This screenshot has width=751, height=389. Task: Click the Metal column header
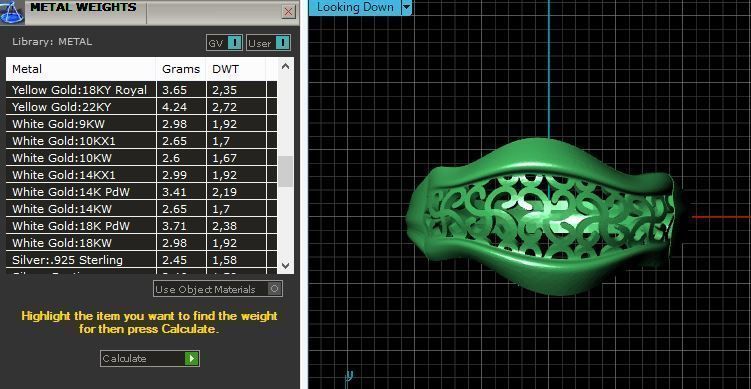(81, 69)
